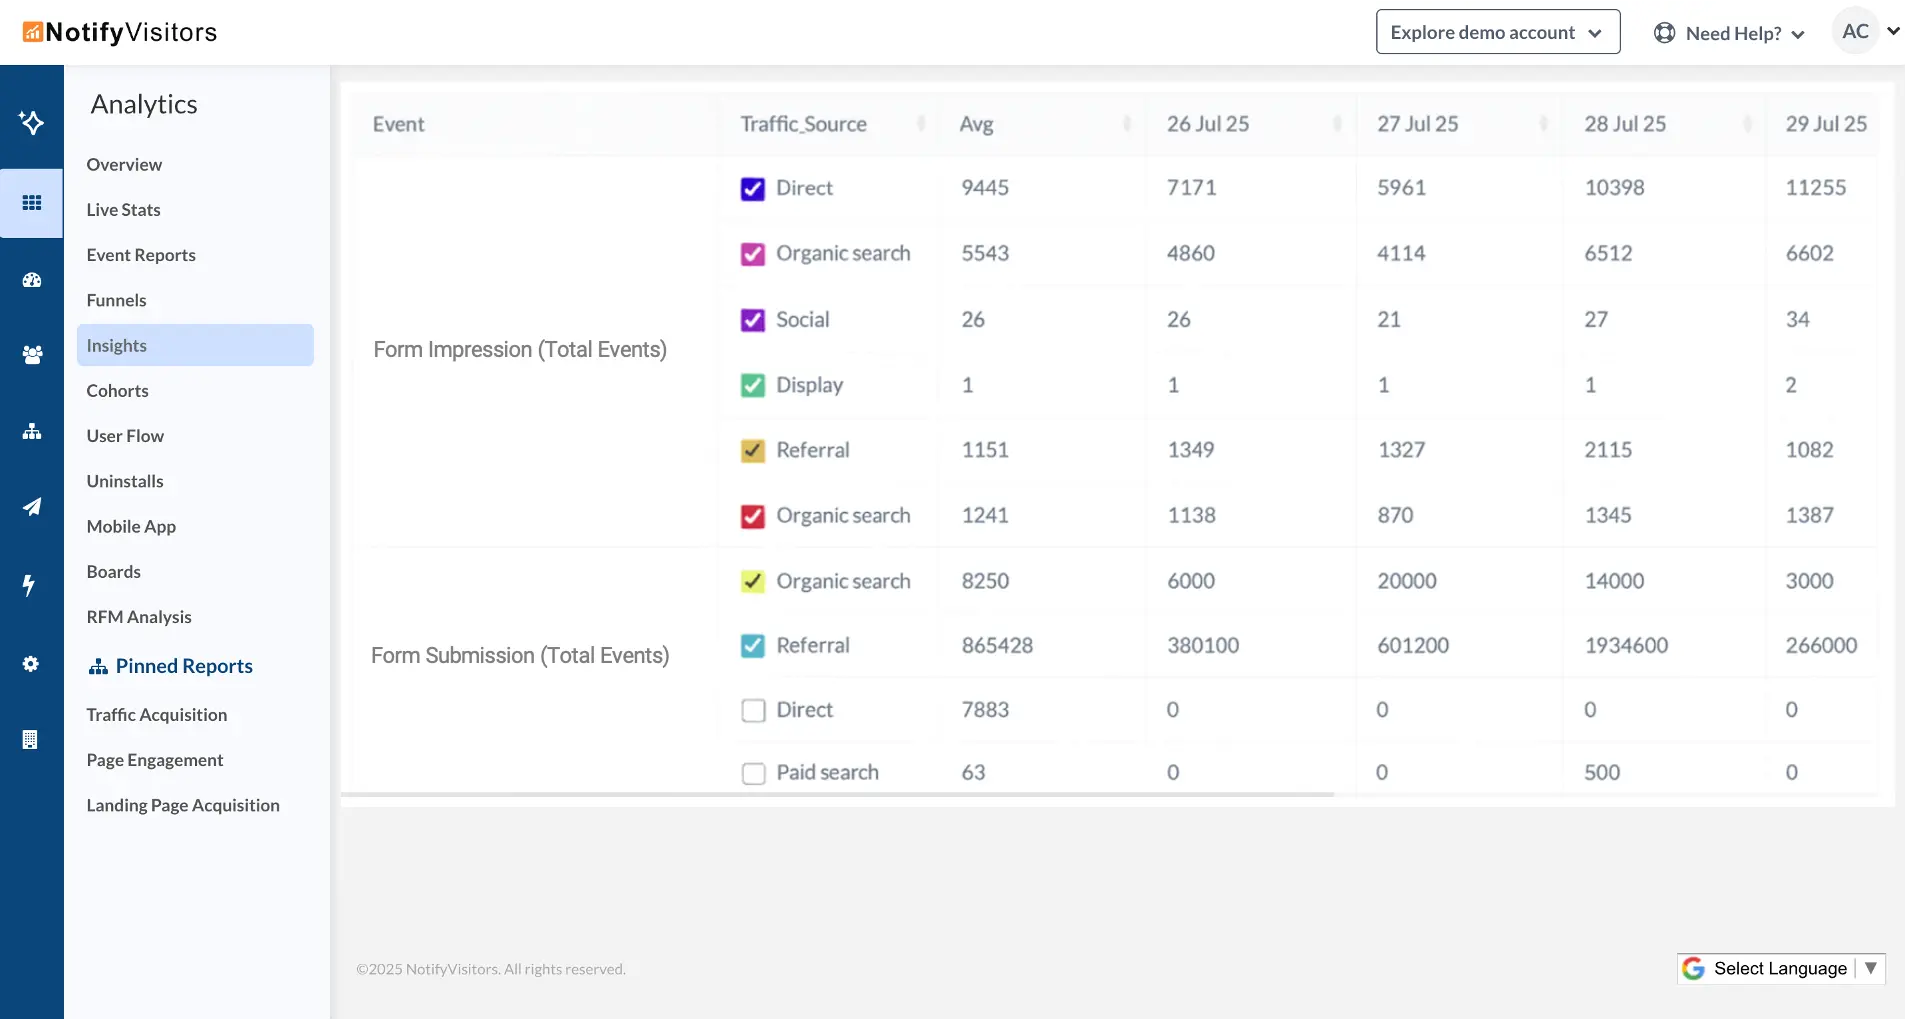
Task: Open the Traffic Acquisition pinned report
Action: click(156, 715)
